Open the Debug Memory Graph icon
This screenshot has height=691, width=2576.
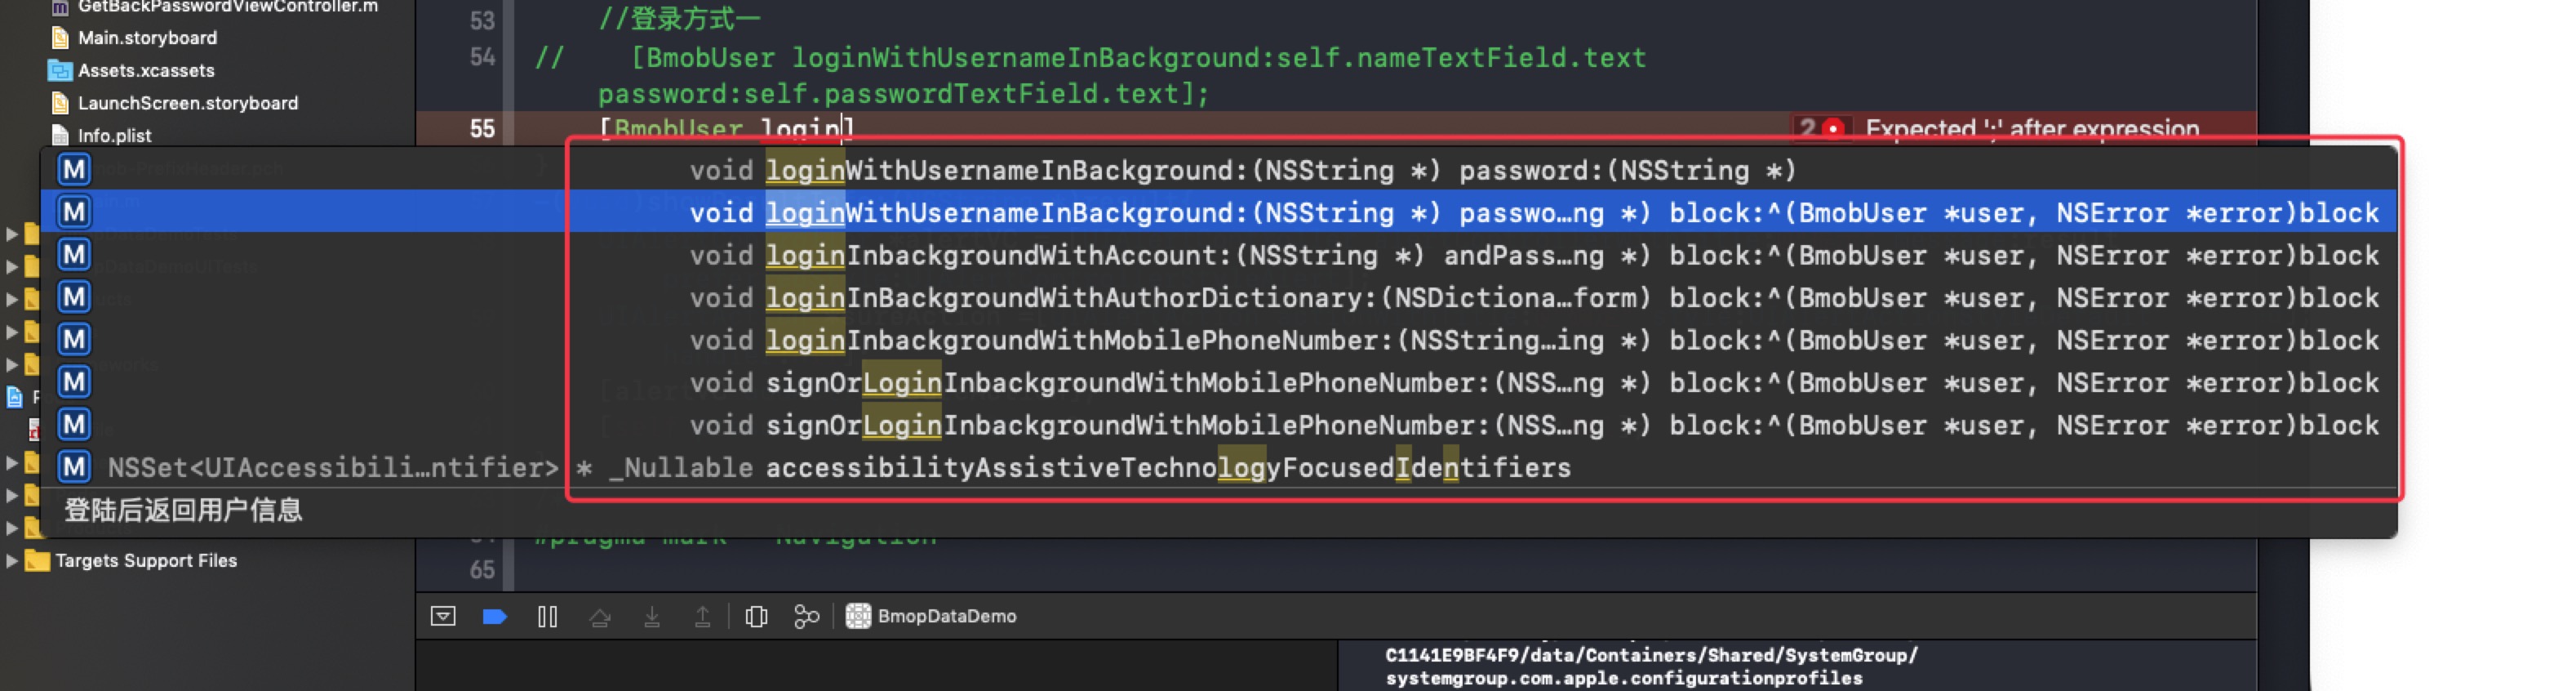(806, 617)
